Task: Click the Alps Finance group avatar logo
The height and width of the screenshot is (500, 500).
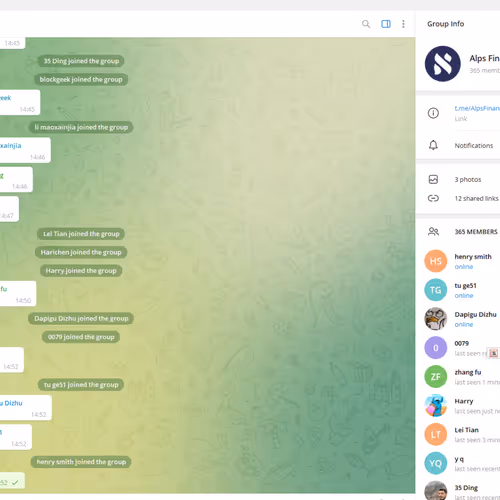Action: [443, 64]
